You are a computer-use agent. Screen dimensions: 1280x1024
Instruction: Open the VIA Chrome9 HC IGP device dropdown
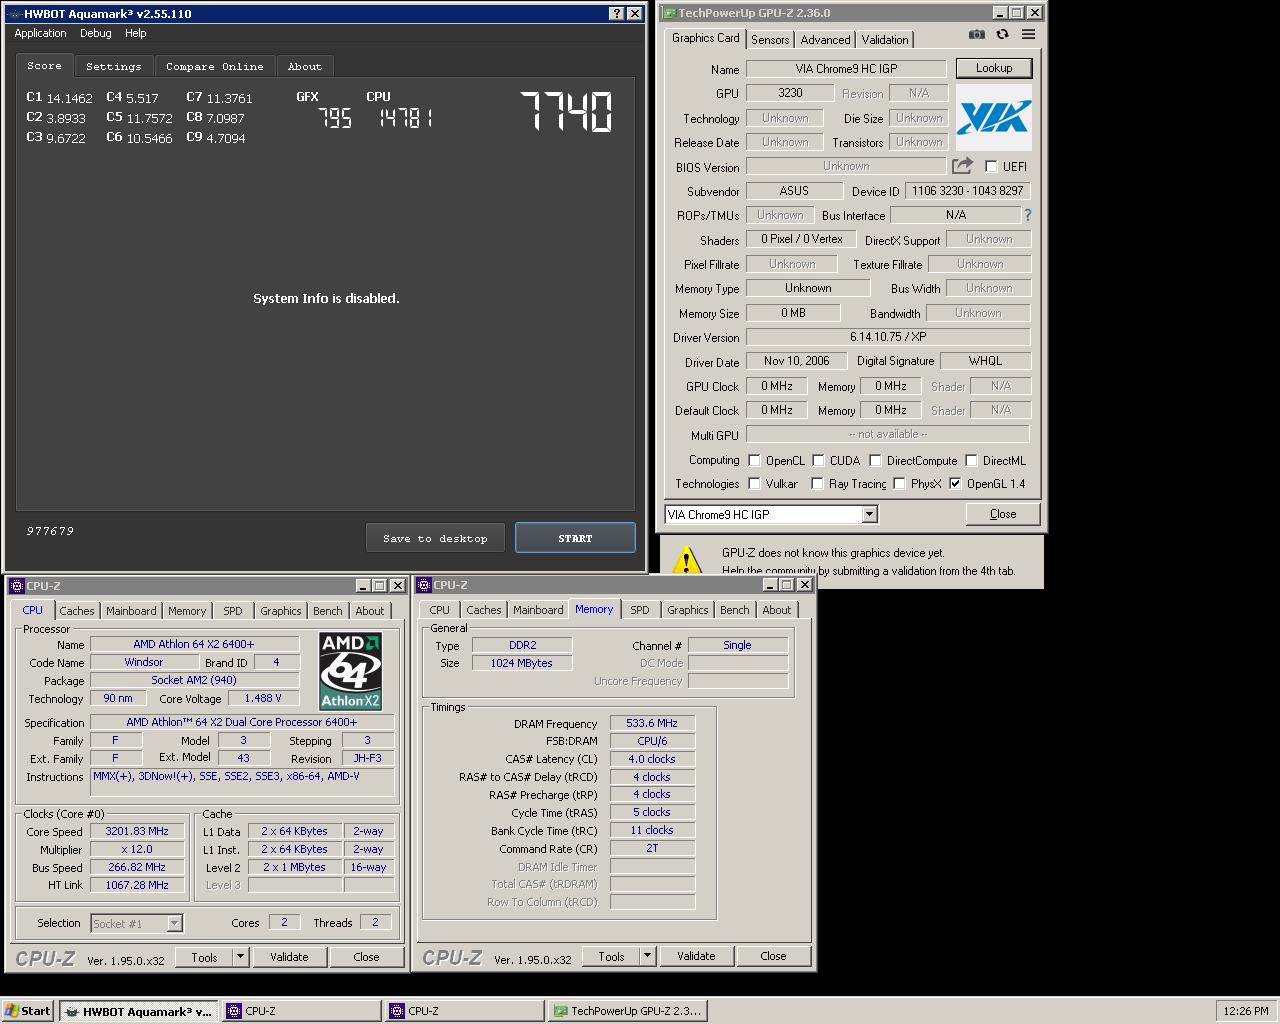[x=869, y=514]
